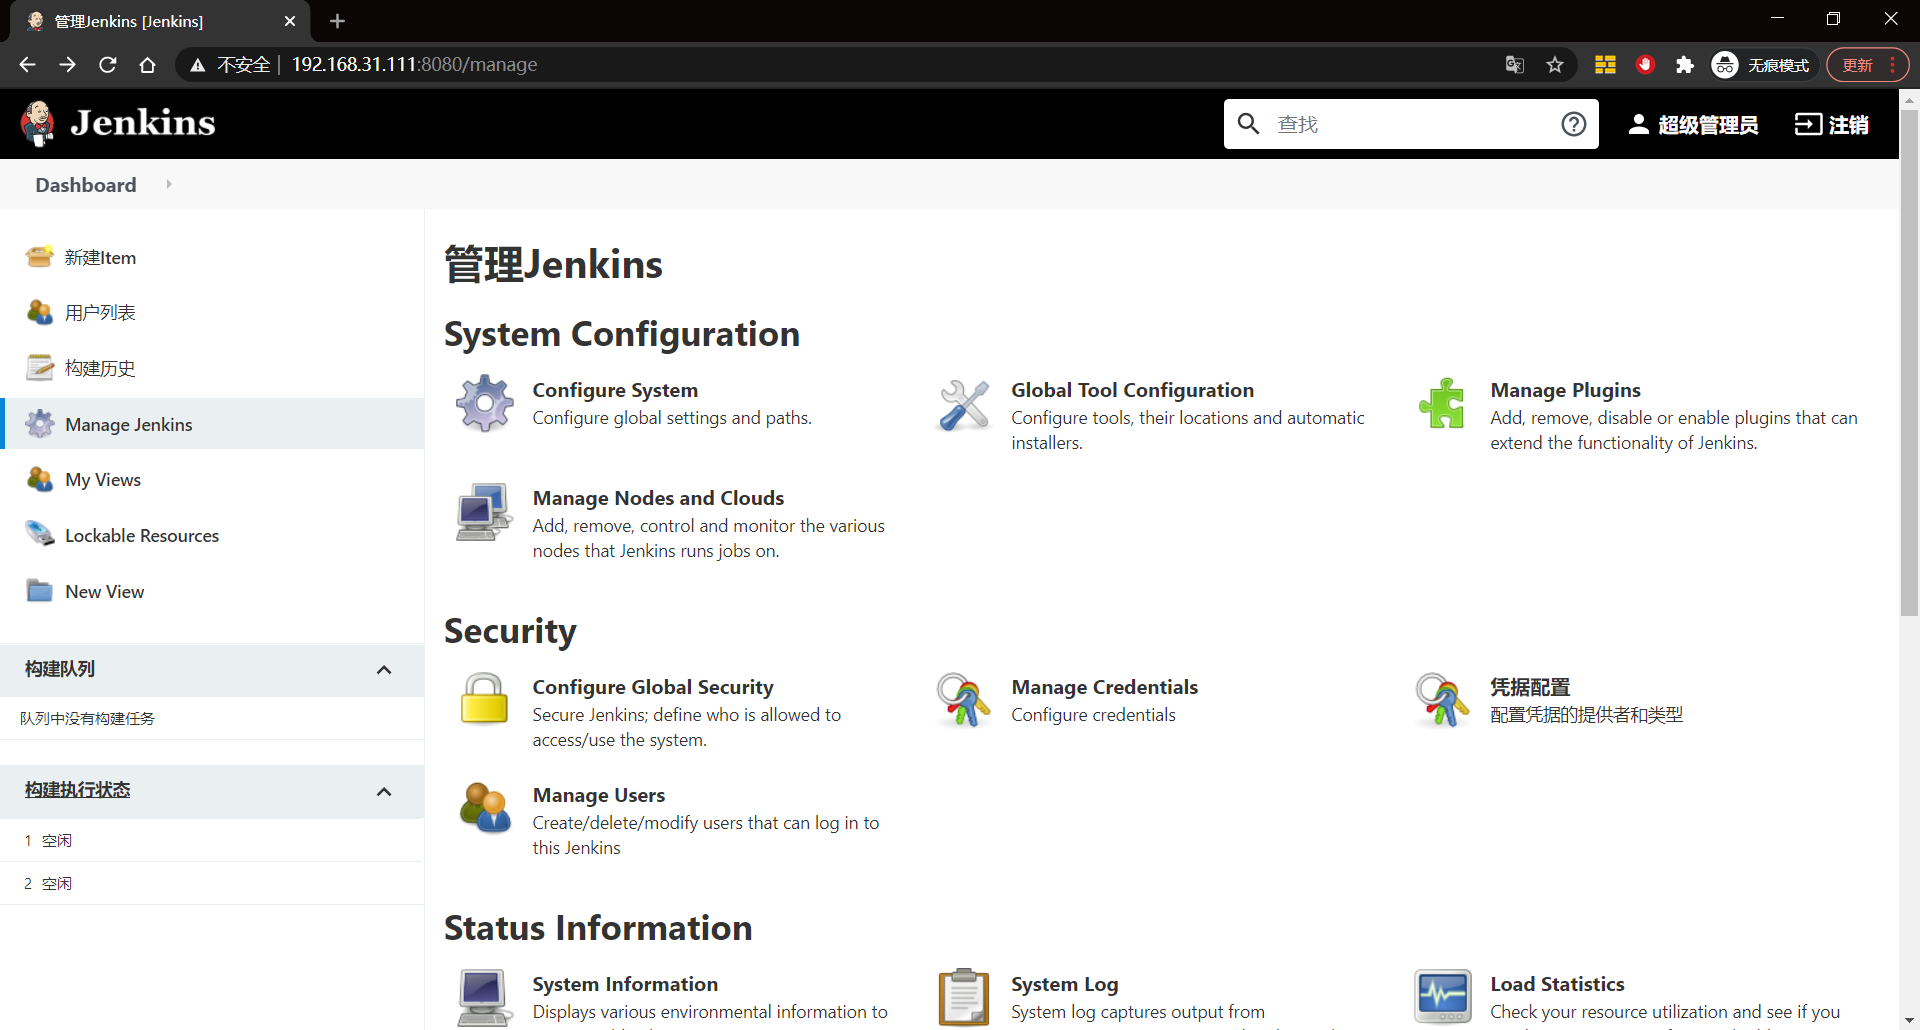Click the browser home icon

pyautogui.click(x=147, y=65)
